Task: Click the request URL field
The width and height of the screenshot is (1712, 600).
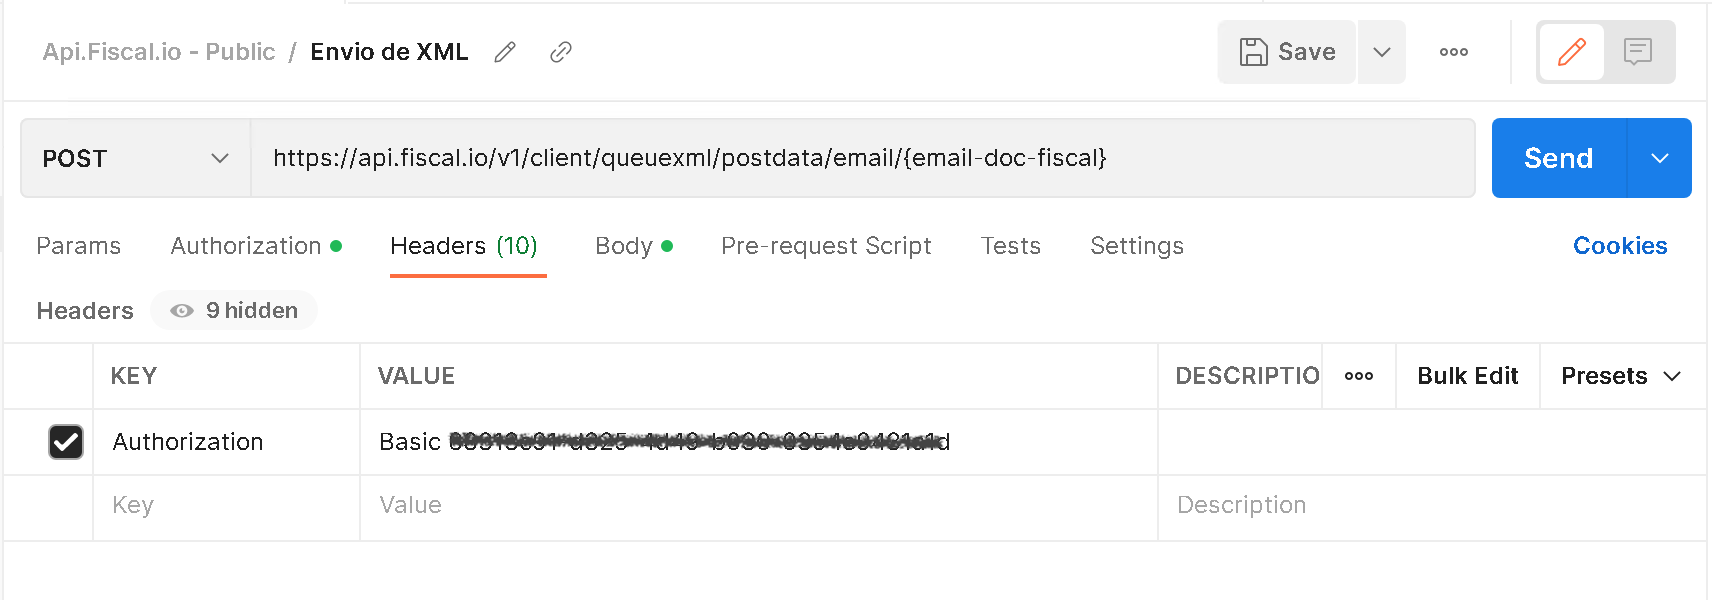Action: click(862, 158)
